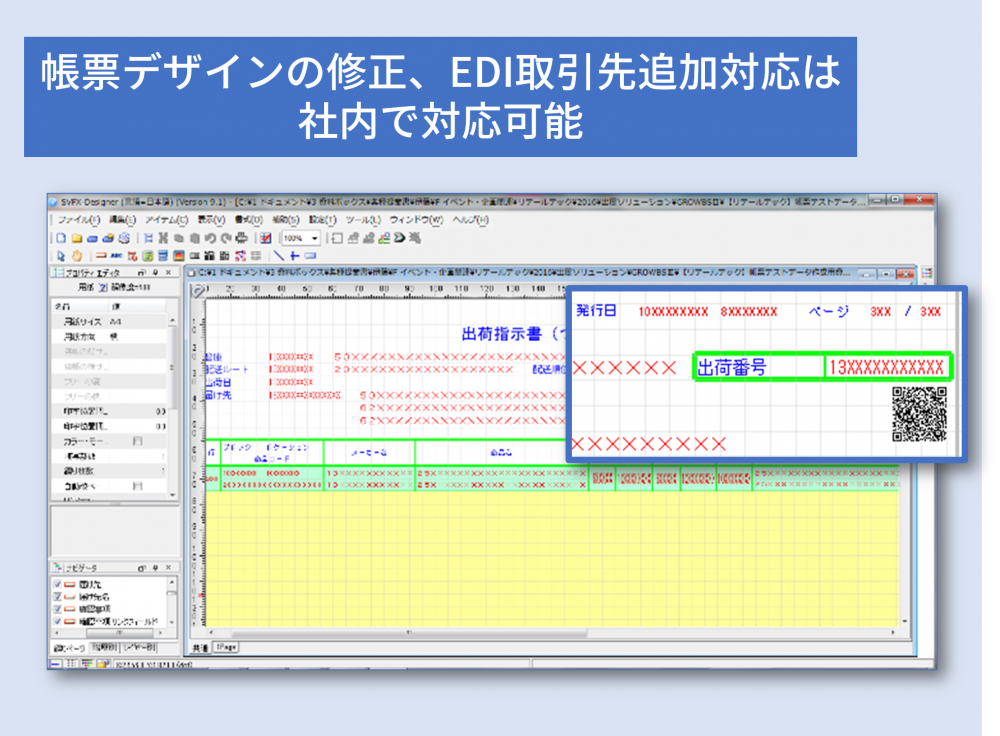Click the 出荷番号 label in magnified inset
This screenshot has height=736, width=1000.
tap(732, 367)
